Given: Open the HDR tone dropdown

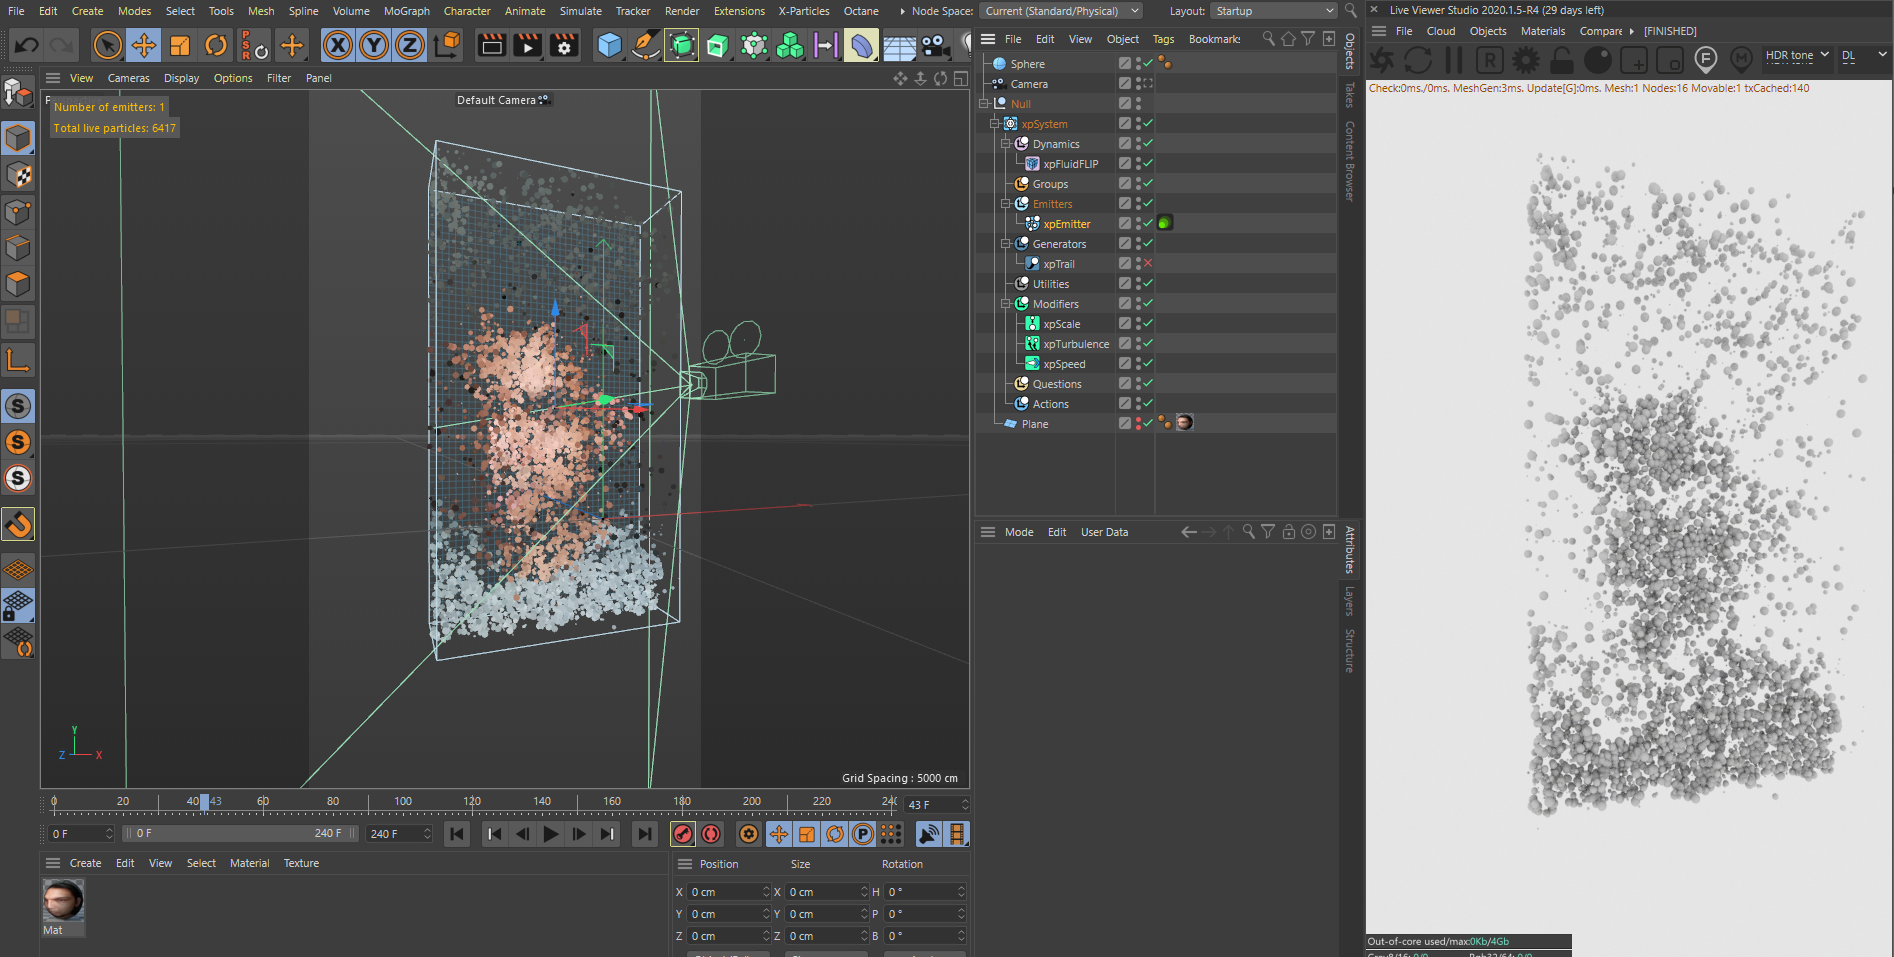Looking at the screenshot, I should point(1796,56).
